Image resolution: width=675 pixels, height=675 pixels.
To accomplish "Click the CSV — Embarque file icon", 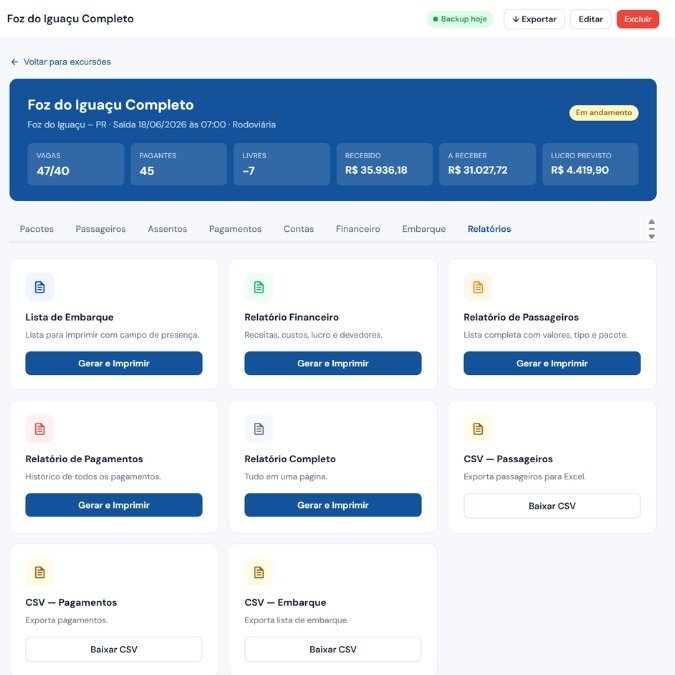I will click(x=259, y=572).
